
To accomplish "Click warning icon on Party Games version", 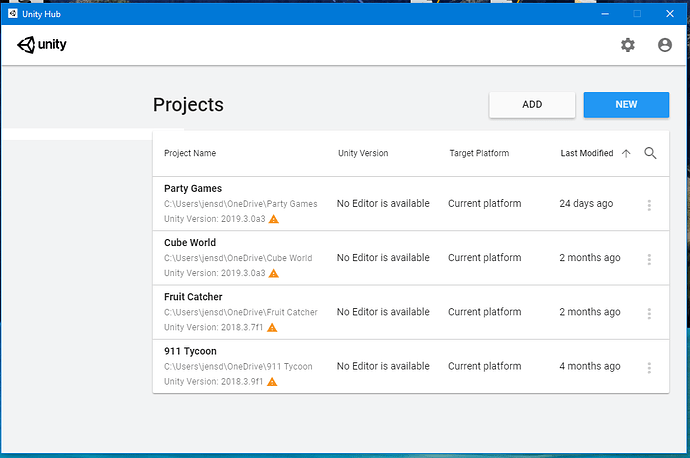I will pos(273,219).
